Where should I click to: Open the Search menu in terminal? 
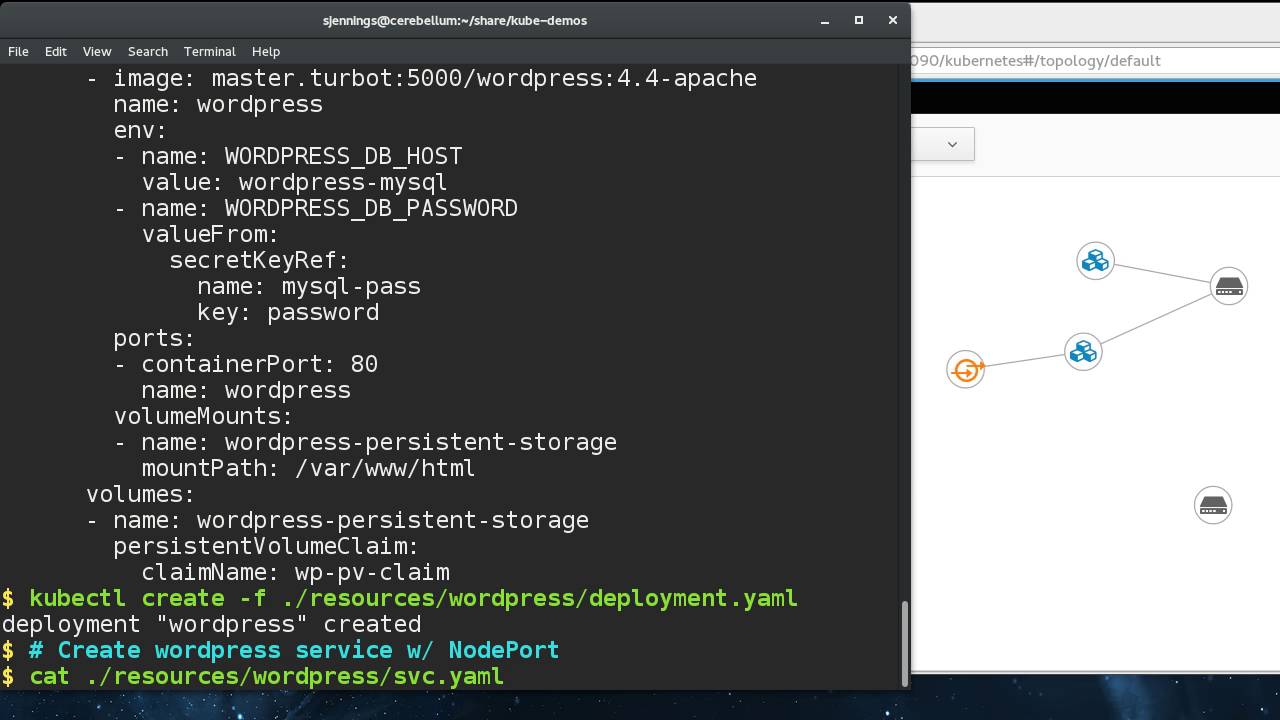[147, 51]
